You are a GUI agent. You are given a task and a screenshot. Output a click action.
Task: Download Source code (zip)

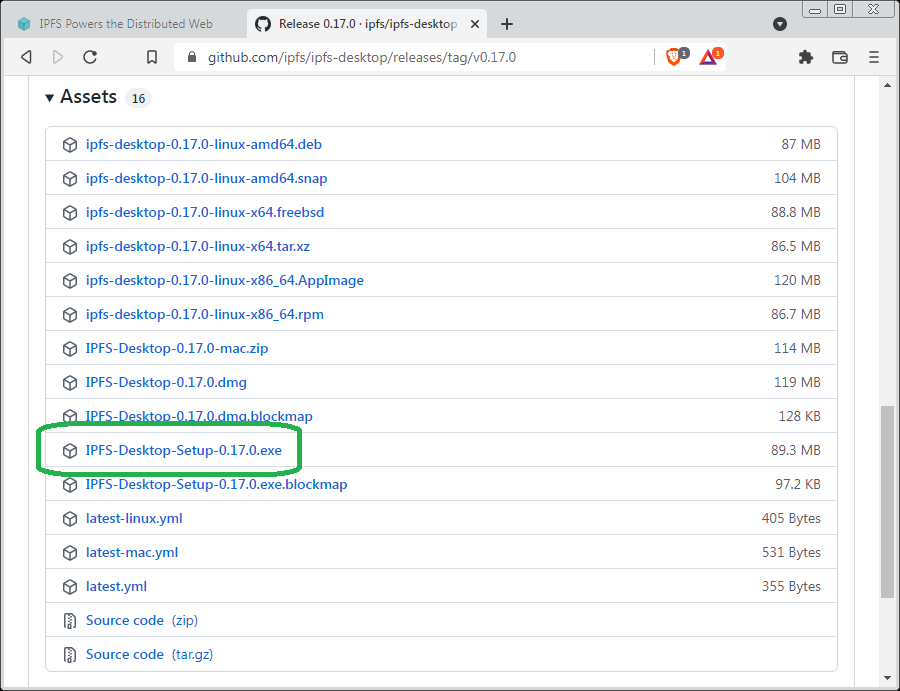coord(142,620)
